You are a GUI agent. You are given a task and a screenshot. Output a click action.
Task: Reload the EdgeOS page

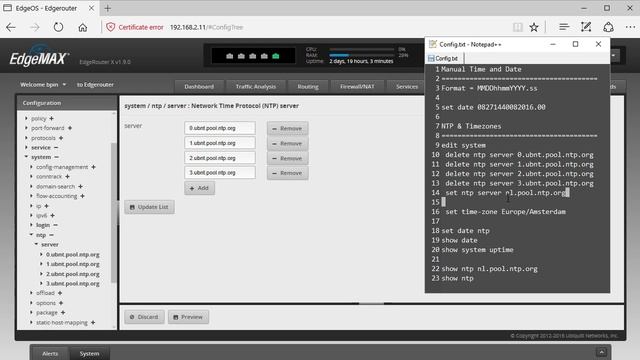[x=58, y=27]
